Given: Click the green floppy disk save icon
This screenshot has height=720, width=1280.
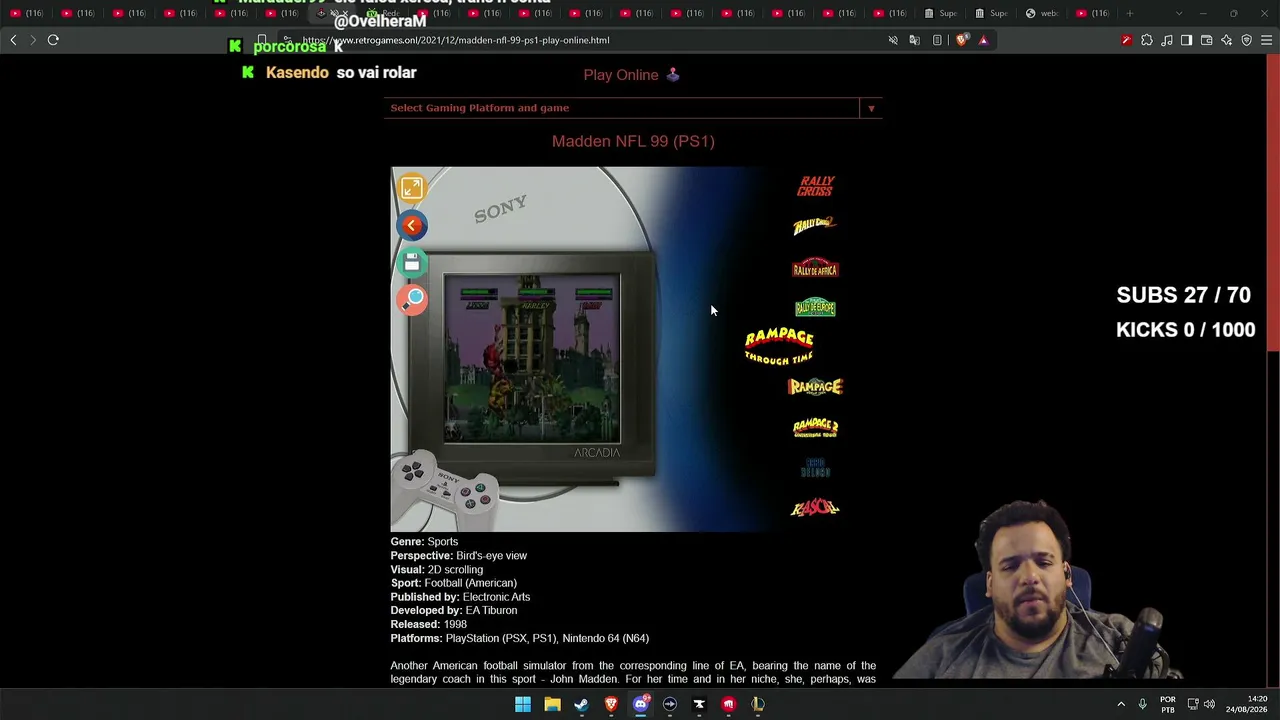Looking at the screenshot, I should [x=412, y=262].
